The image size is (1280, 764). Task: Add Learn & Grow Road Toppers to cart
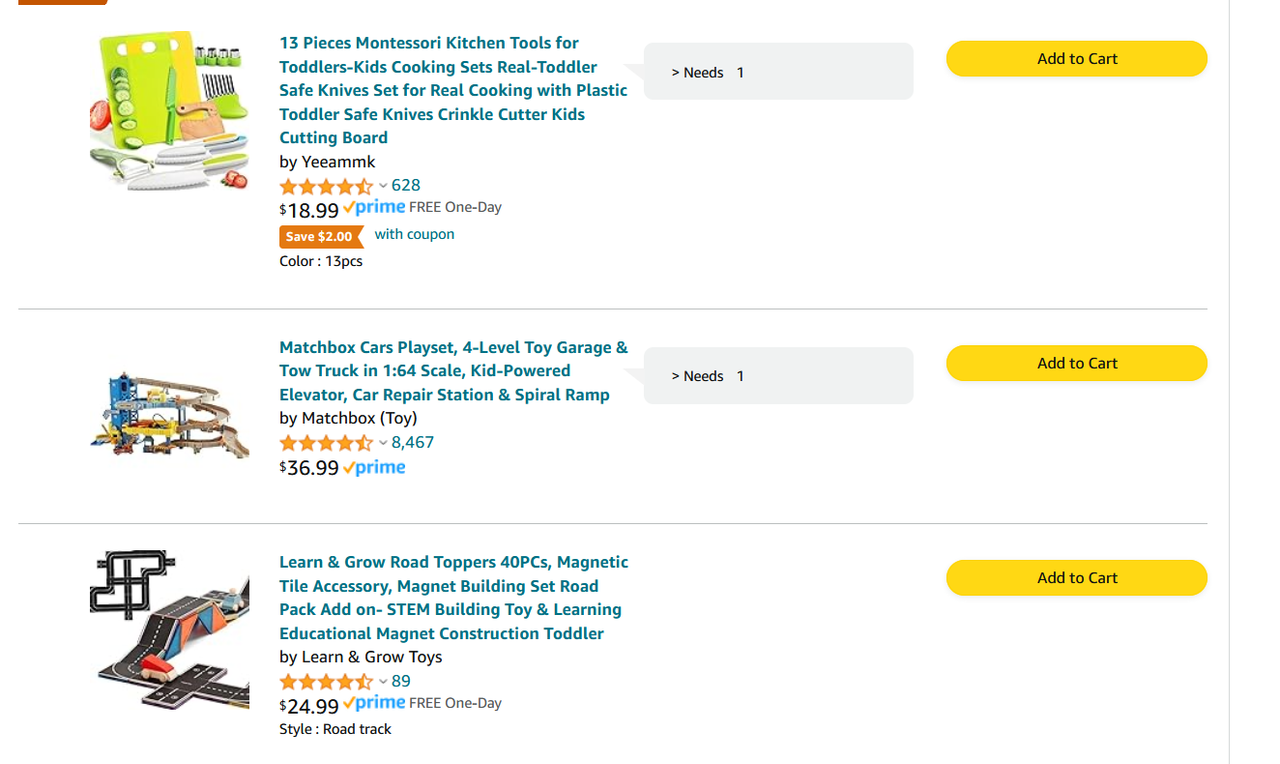click(1076, 578)
